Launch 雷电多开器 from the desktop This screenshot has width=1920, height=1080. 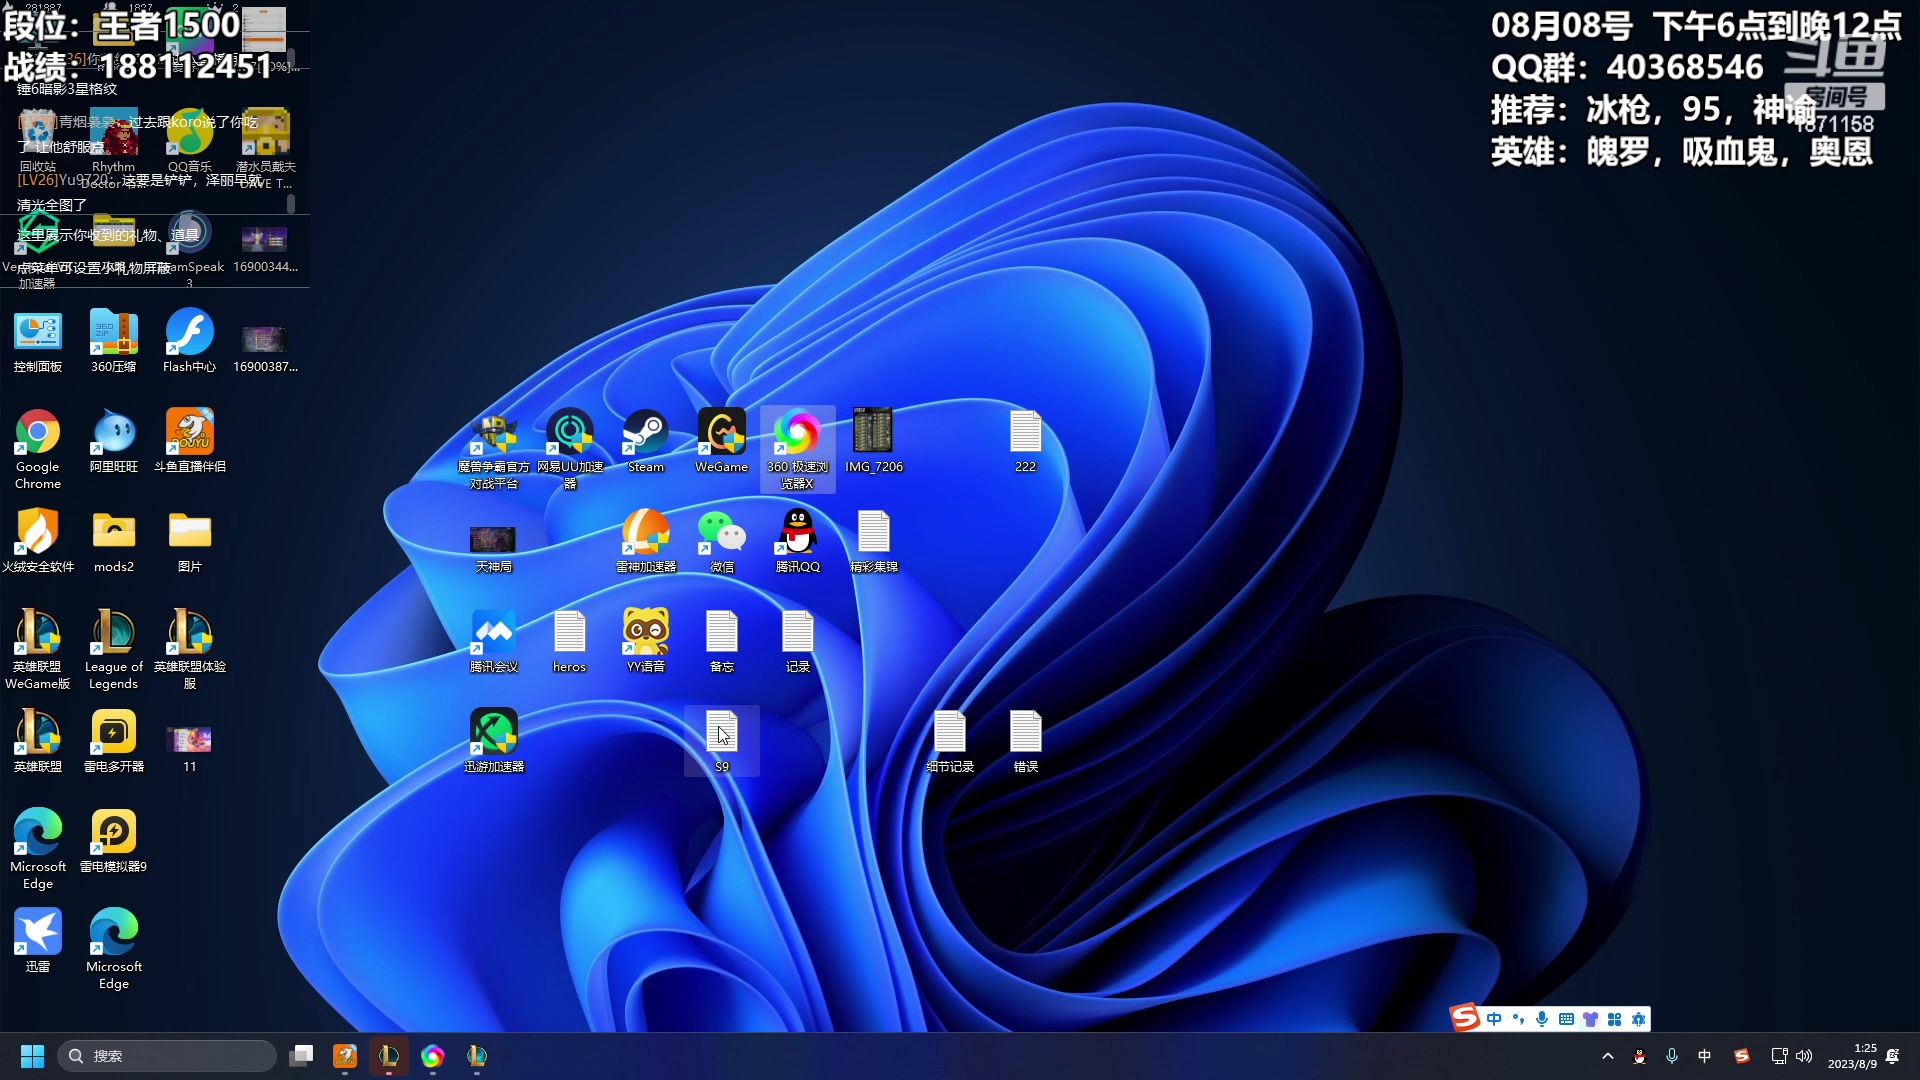tap(114, 741)
